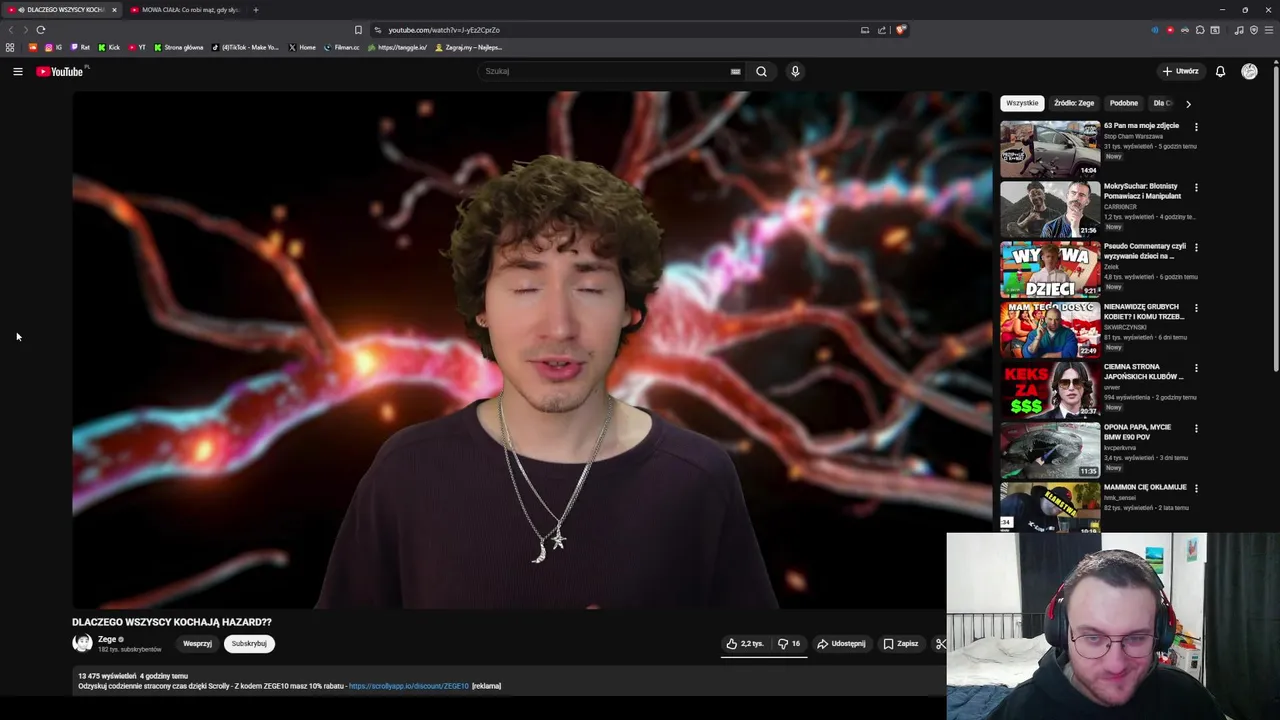Click the 'Udostępnij' share button
This screenshot has height=720, width=1280.
[x=841, y=644]
